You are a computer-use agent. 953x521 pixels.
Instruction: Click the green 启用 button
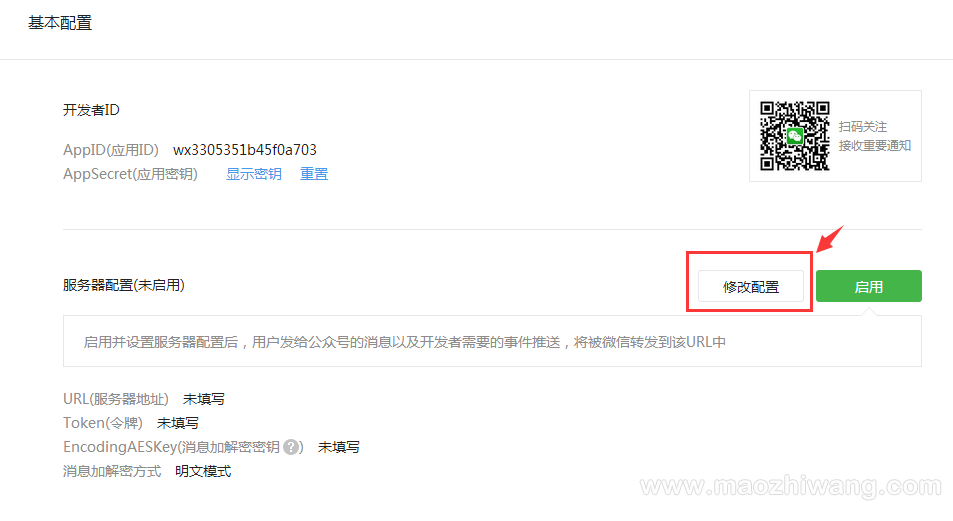(x=869, y=286)
